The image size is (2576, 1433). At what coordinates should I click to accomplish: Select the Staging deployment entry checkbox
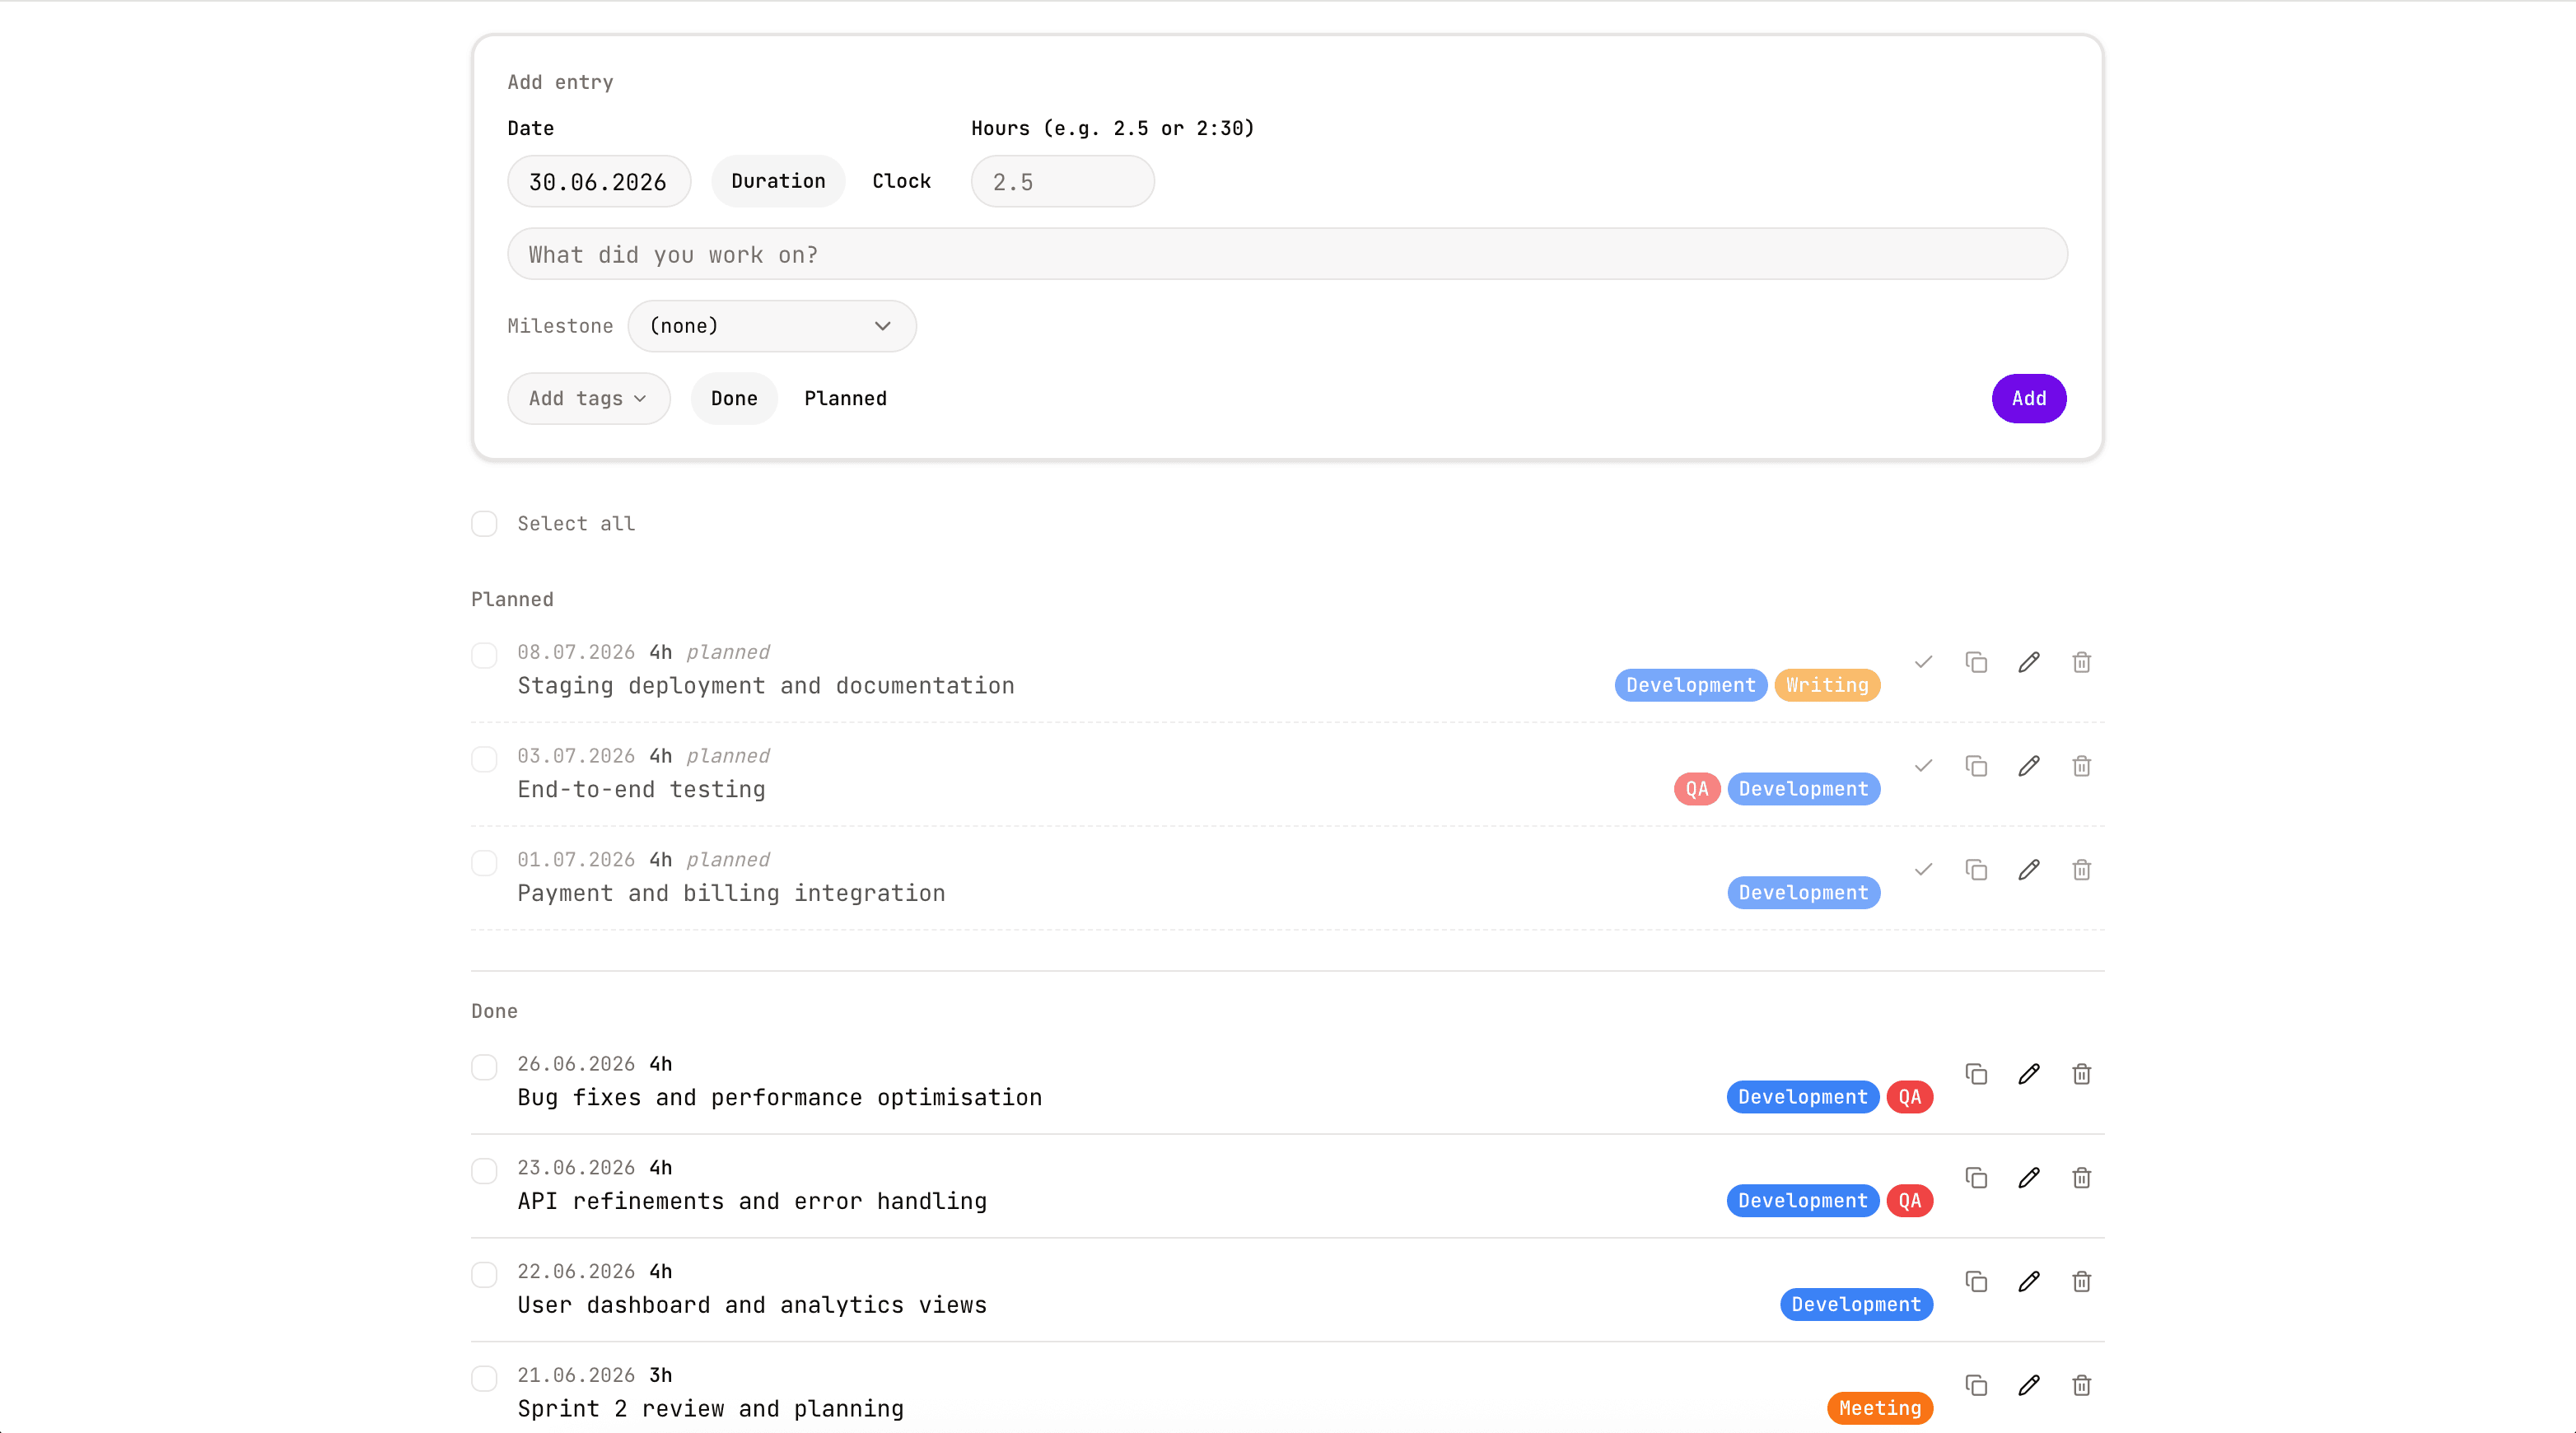click(484, 656)
